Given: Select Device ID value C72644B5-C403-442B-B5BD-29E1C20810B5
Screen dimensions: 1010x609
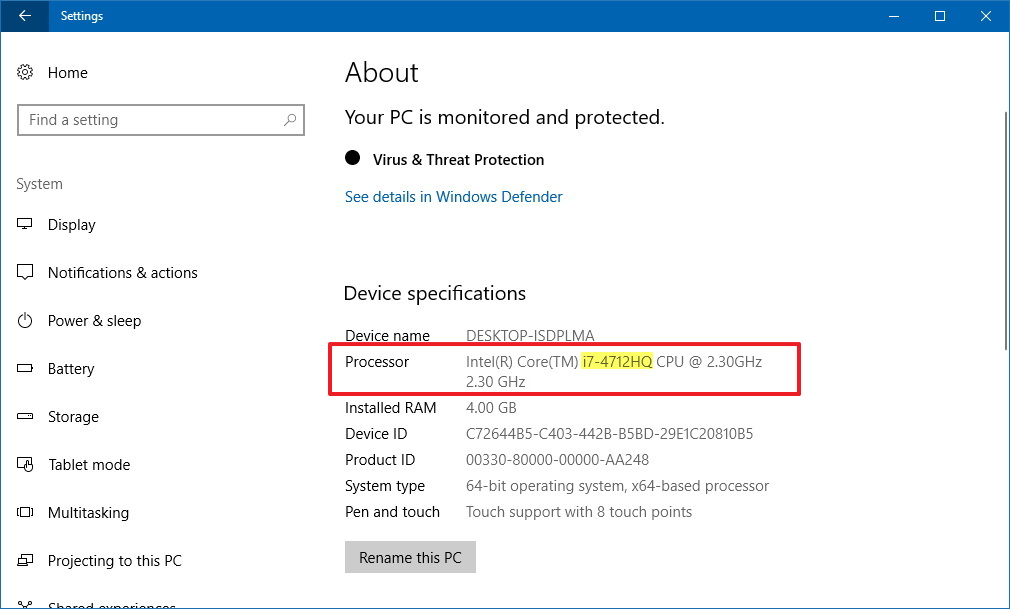Looking at the screenshot, I should (609, 434).
